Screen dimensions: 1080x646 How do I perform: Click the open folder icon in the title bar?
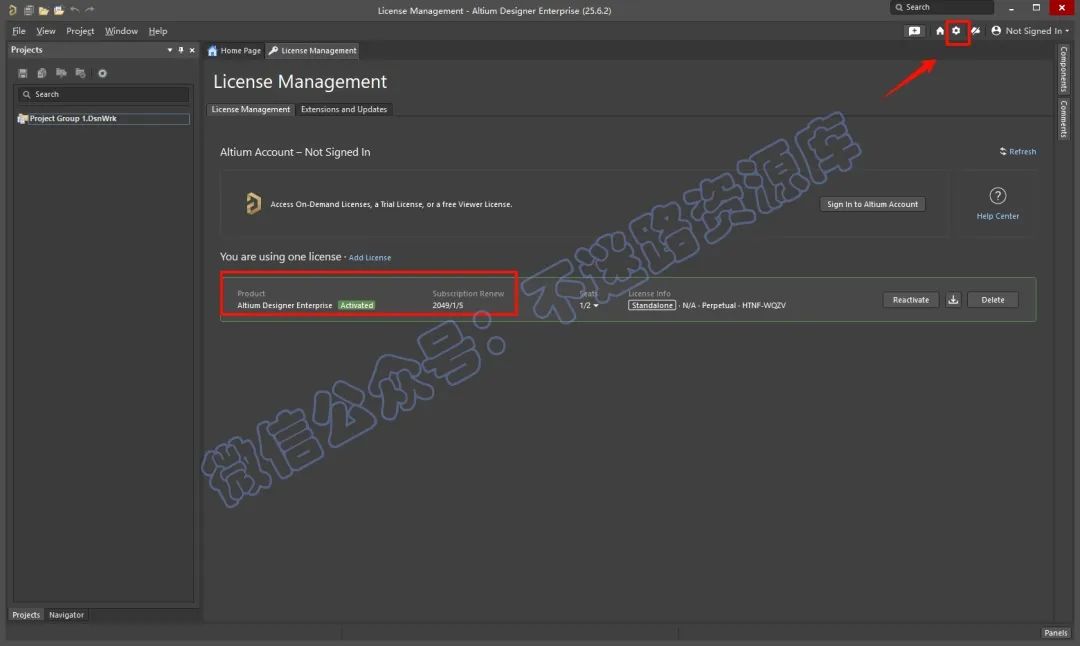click(x=43, y=10)
